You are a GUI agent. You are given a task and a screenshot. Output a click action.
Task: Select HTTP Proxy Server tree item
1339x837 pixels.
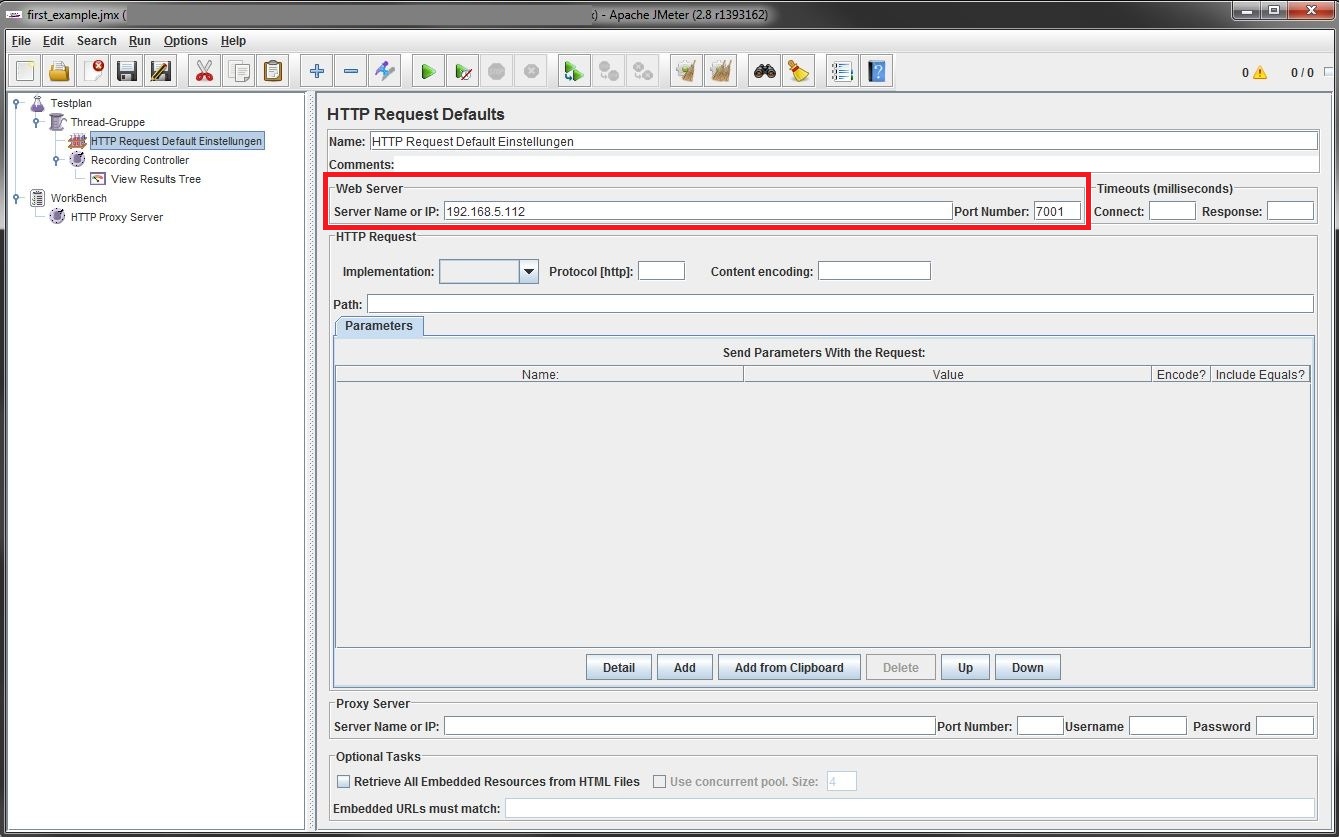(117, 217)
